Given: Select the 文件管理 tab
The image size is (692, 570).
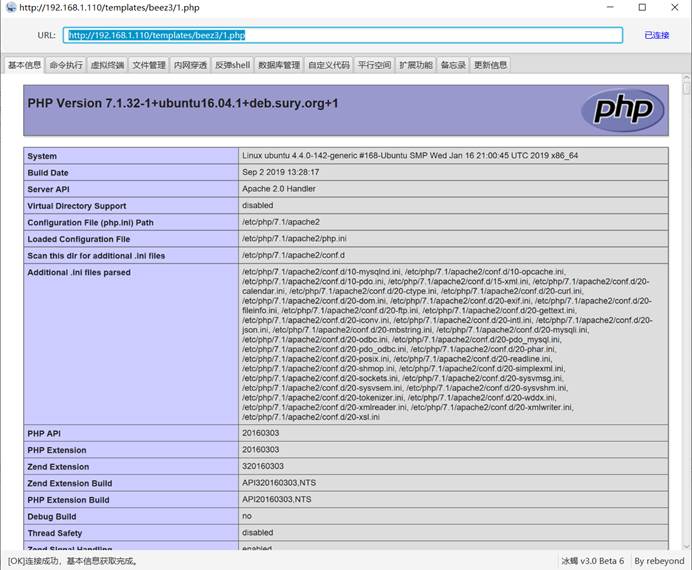Looking at the screenshot, I should point(149,65).
